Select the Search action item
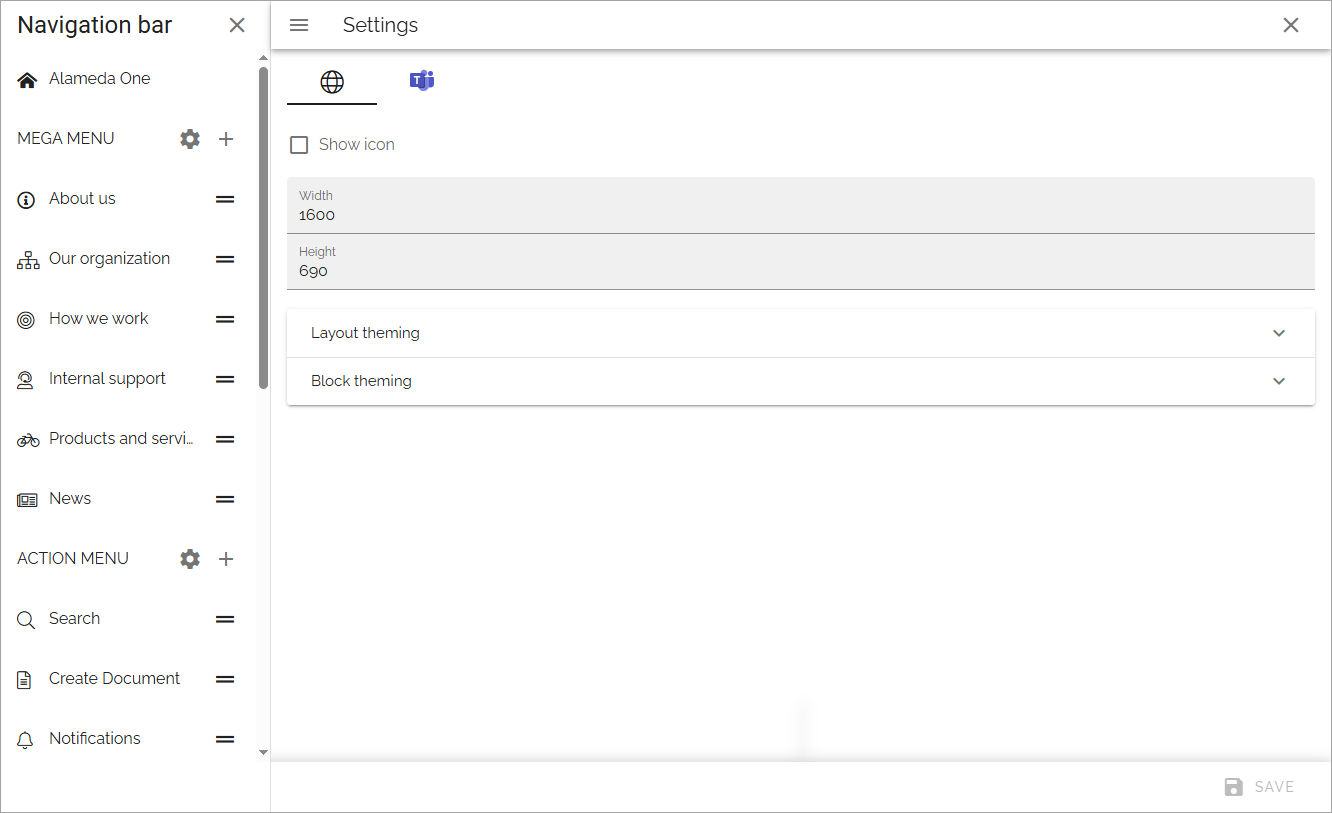Image resolution: width=1332 pixels, height=813 pixels. point(74,619)
